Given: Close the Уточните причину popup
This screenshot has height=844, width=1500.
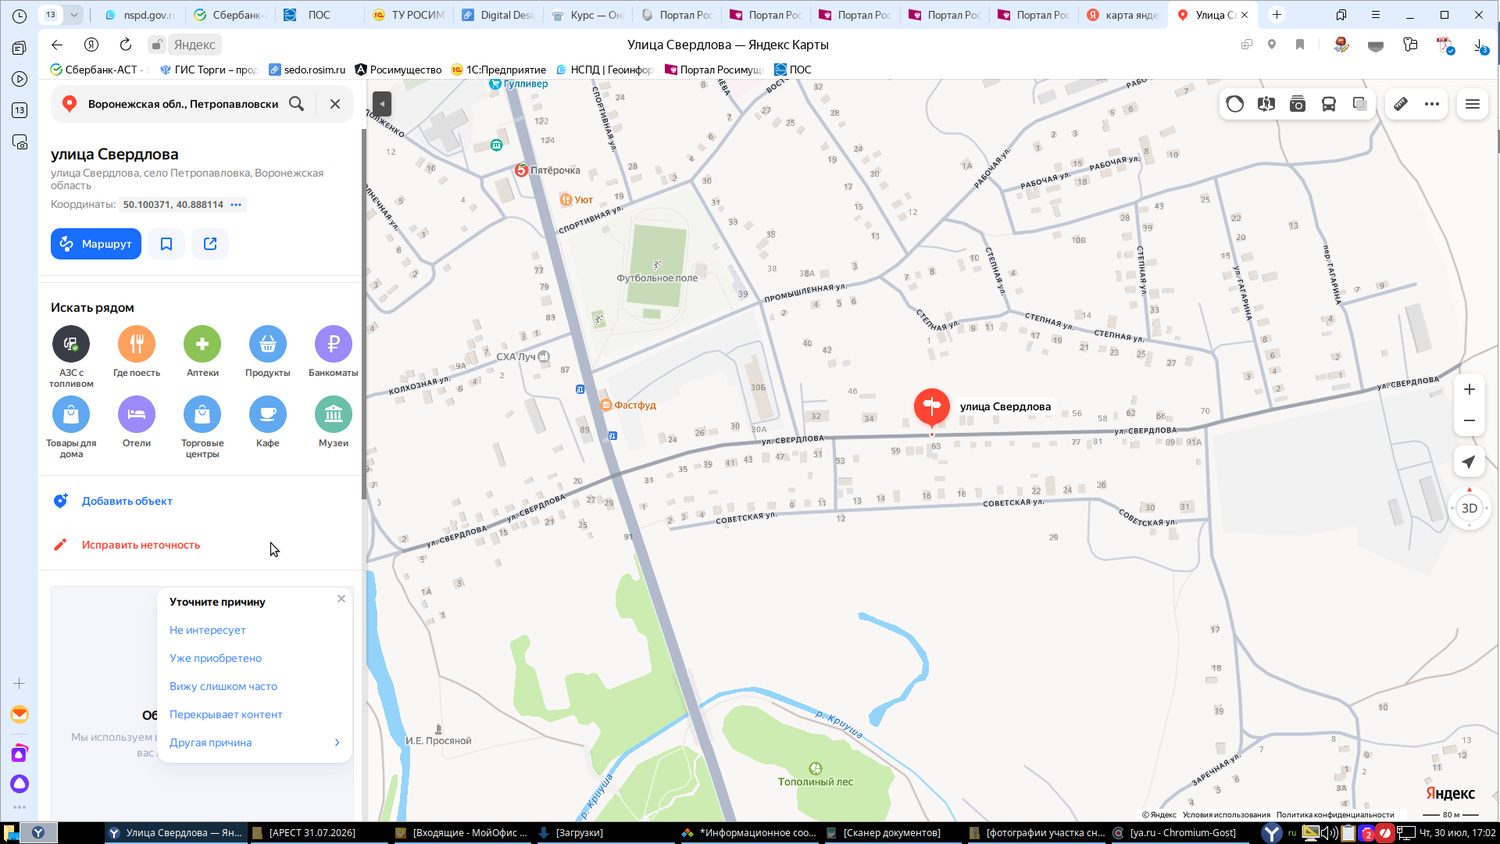Looking at the screenshot, I should tap(341, 599).
